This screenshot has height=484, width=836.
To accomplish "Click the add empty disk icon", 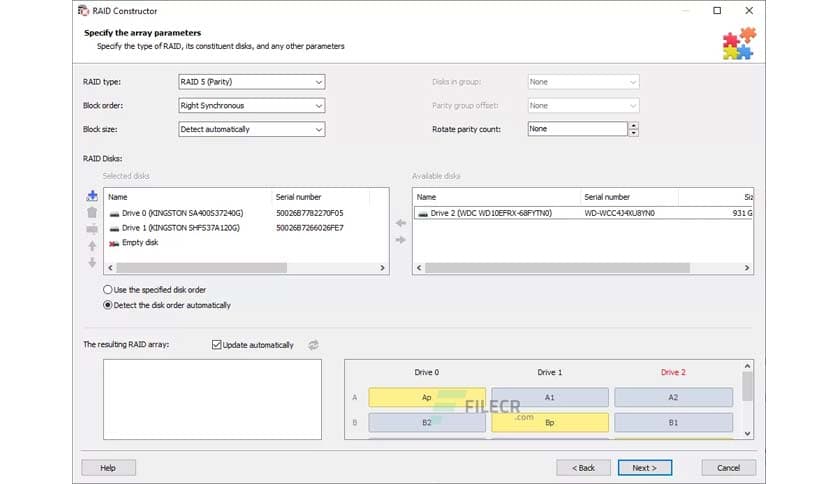I will point(92,229).
